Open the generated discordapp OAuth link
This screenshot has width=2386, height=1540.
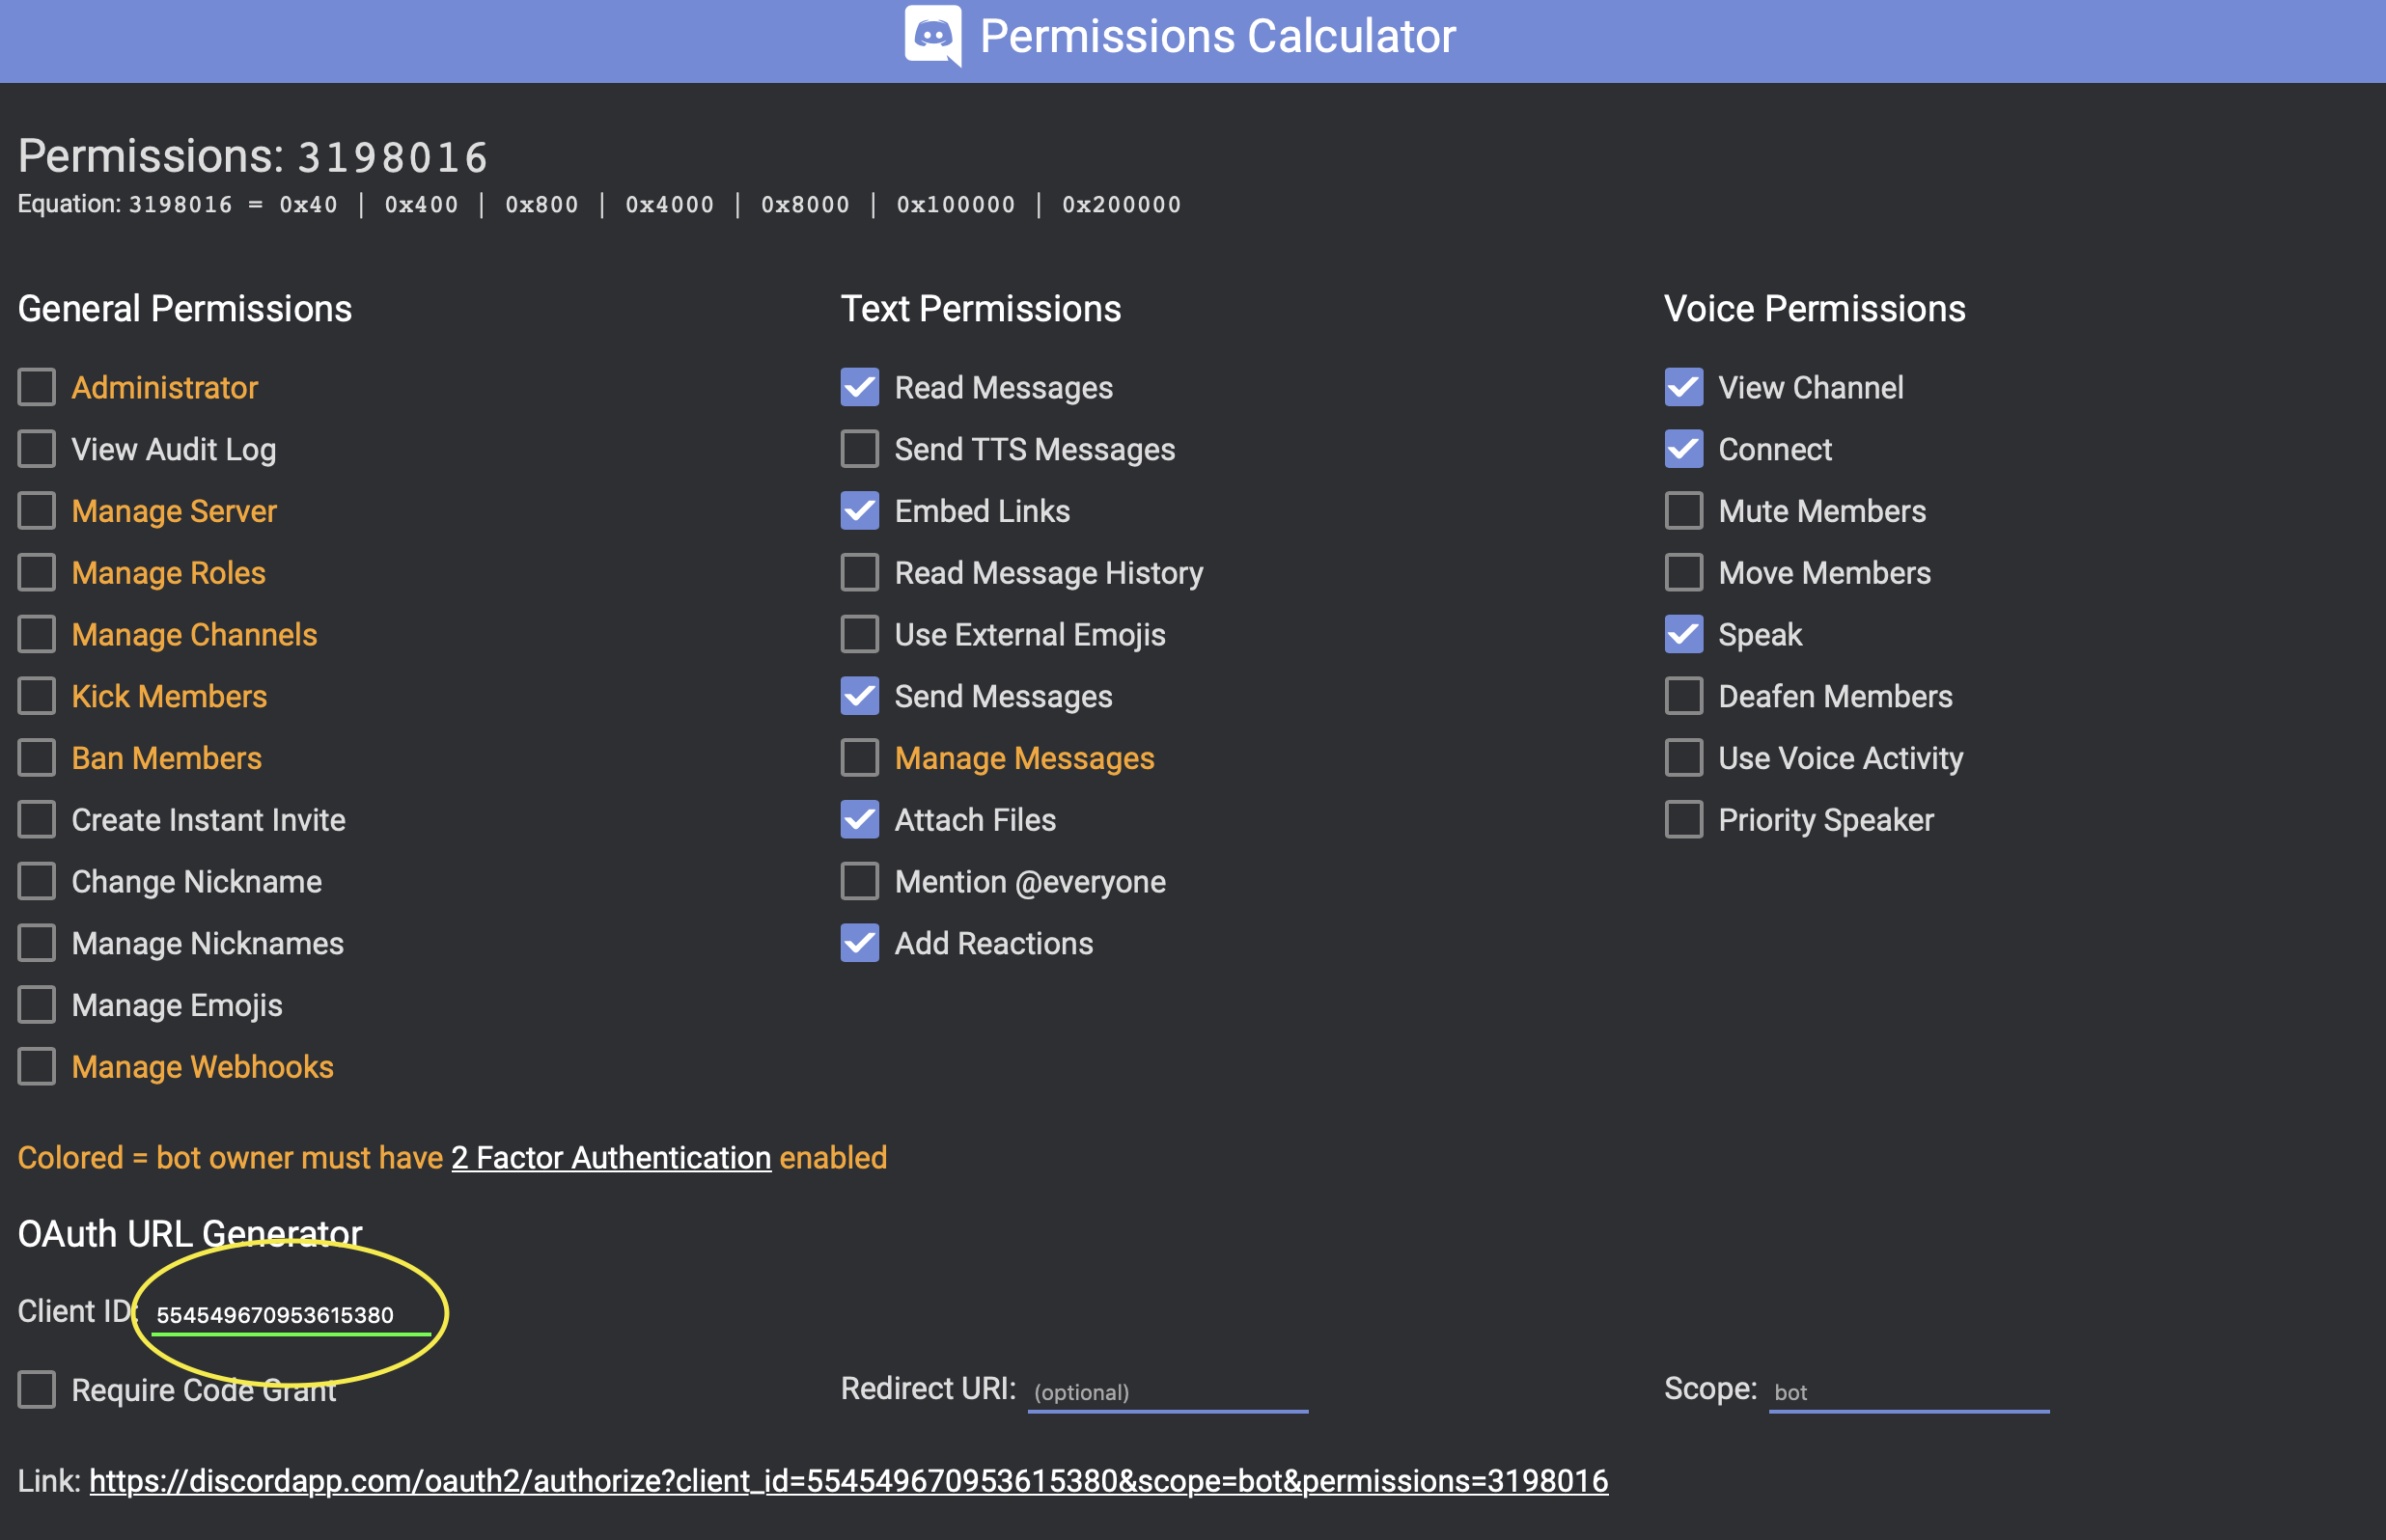(x=848, y=1480)
